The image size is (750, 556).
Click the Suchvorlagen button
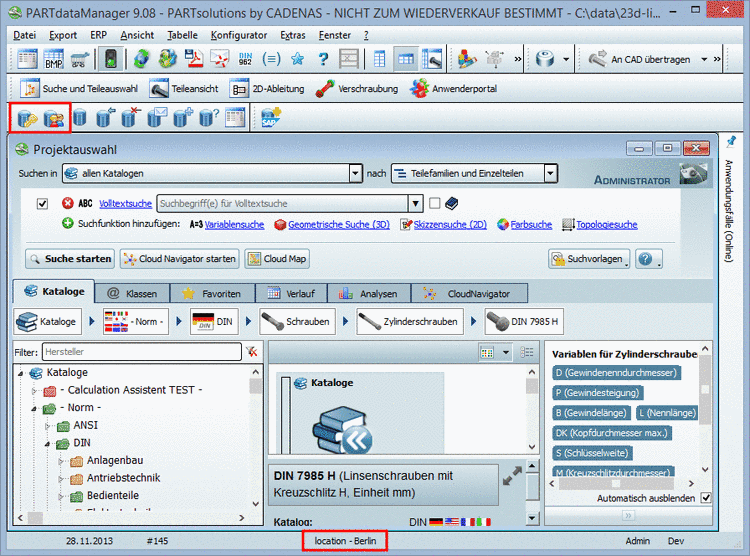[589, 259]
